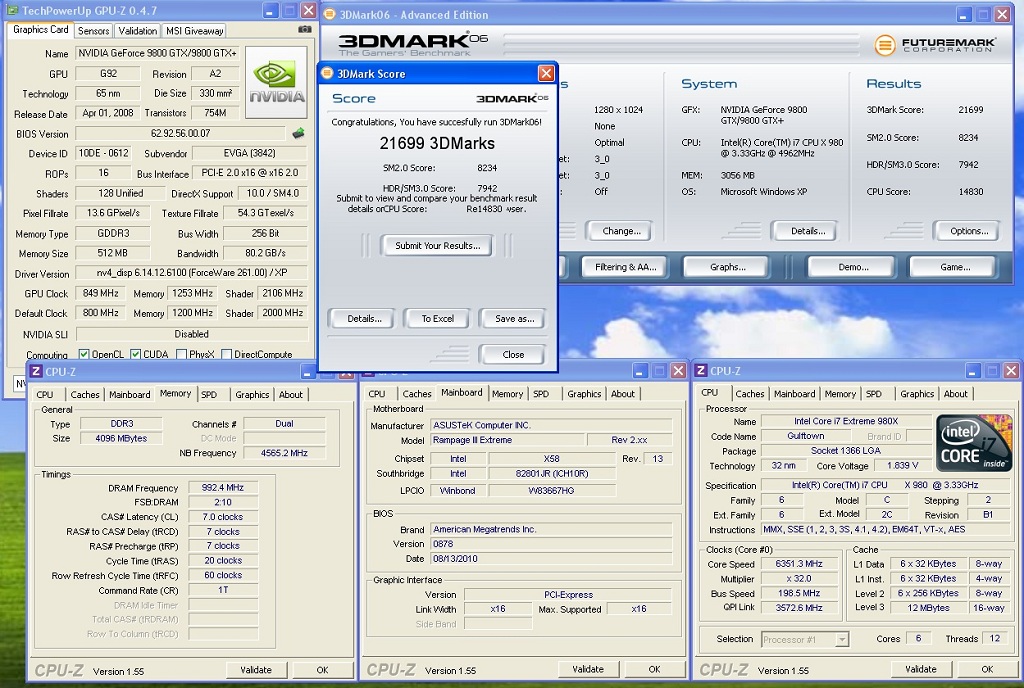This screenshot has width=1024, height=688.
Task: Click Validate in the CPU-Z Memory window
Action: [x=256, y=670]
